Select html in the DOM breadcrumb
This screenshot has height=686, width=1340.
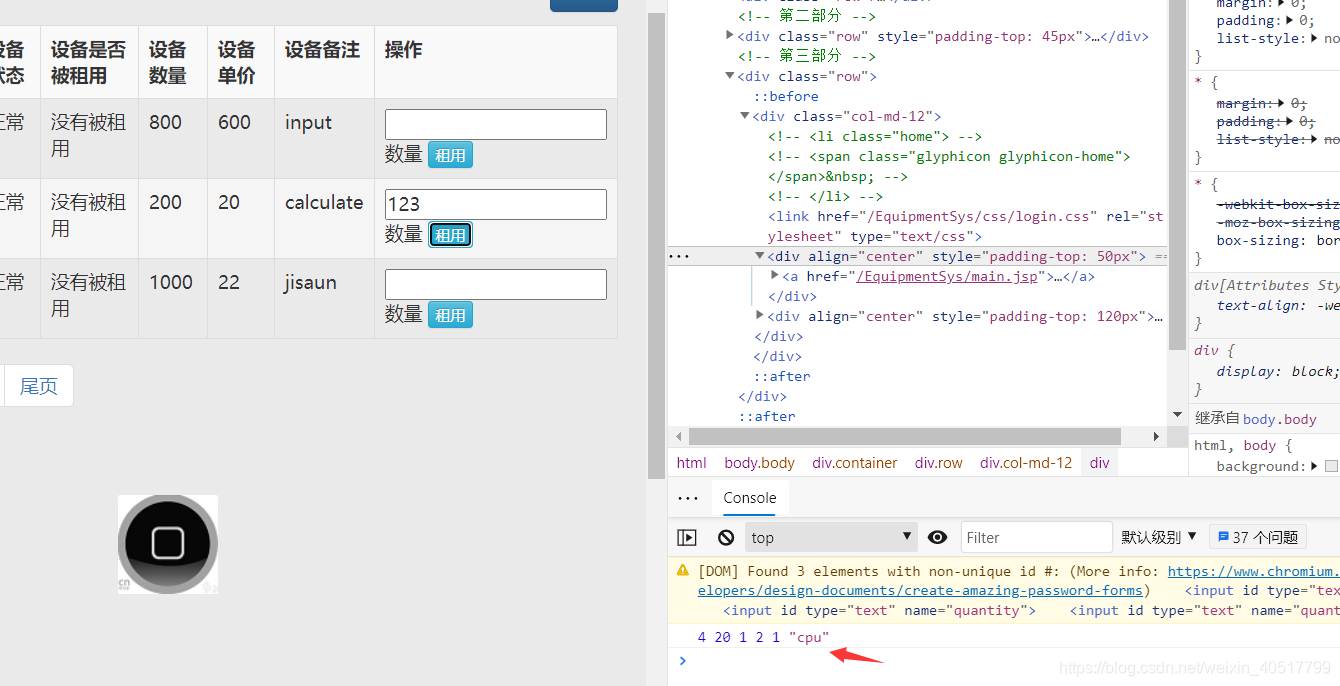(691, 463)
